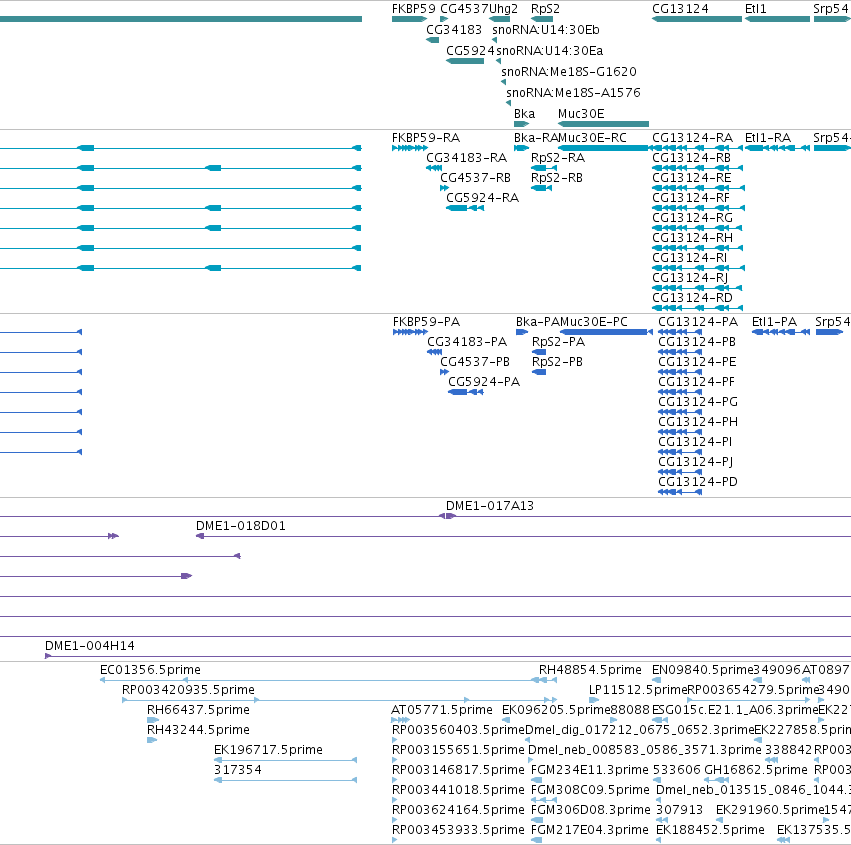Screen dimensions: 851x845
Task: Click snoRNA:Me18S-A1576 label
Action: click(573, 92)
